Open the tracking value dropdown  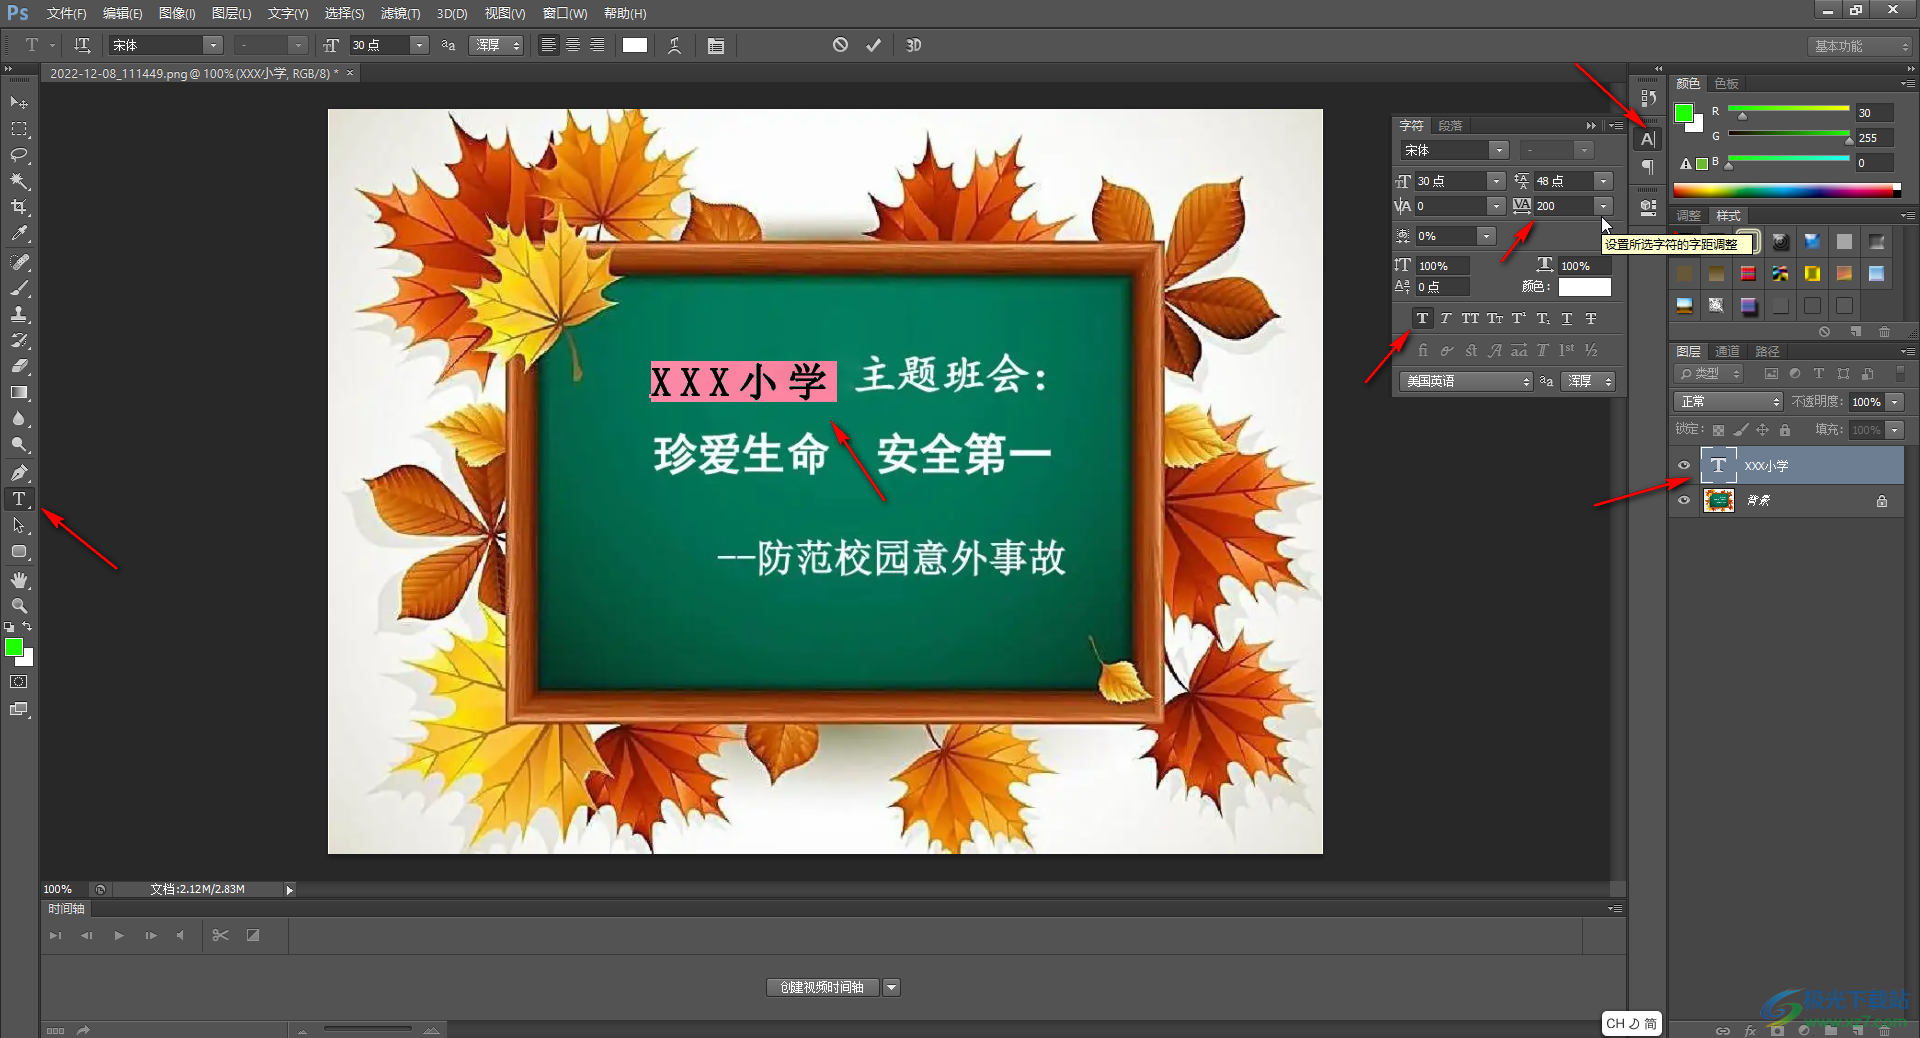tap(1603, 206)
